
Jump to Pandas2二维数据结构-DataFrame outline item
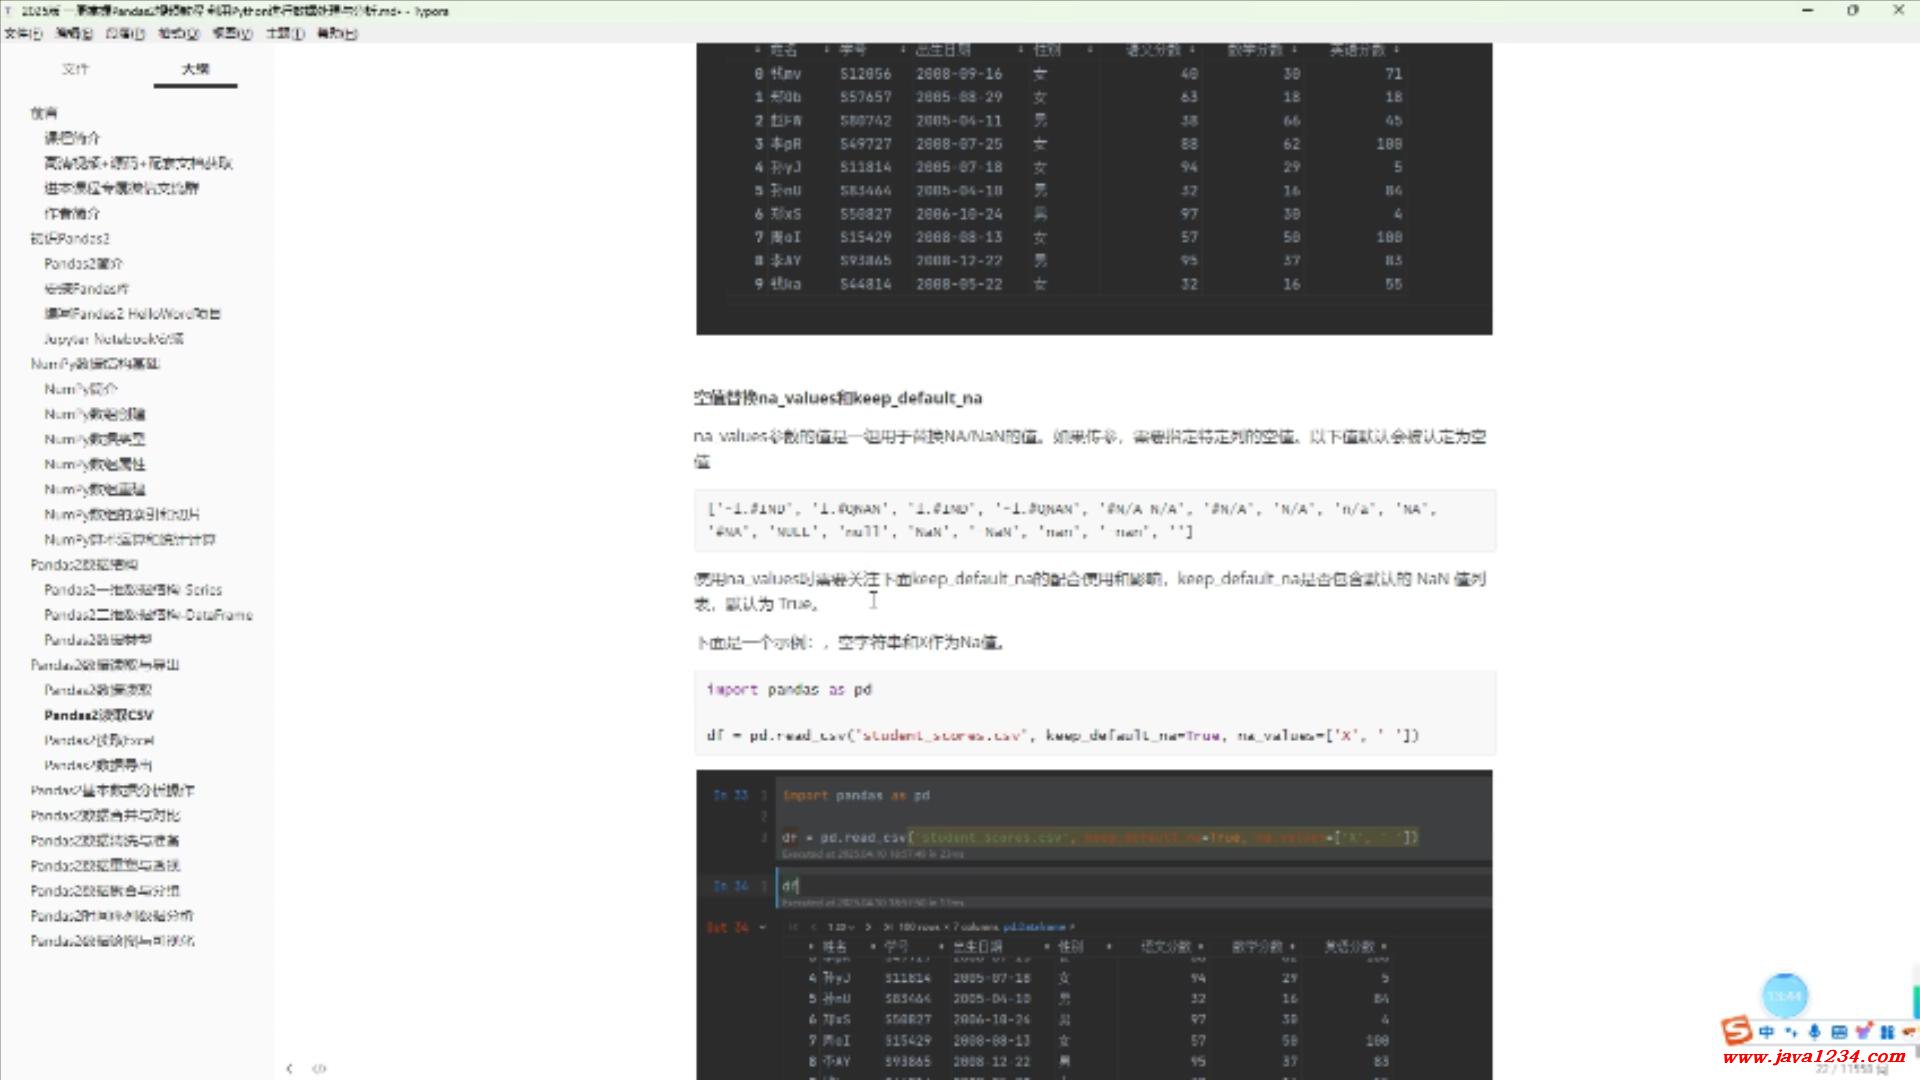pos(148,615)
